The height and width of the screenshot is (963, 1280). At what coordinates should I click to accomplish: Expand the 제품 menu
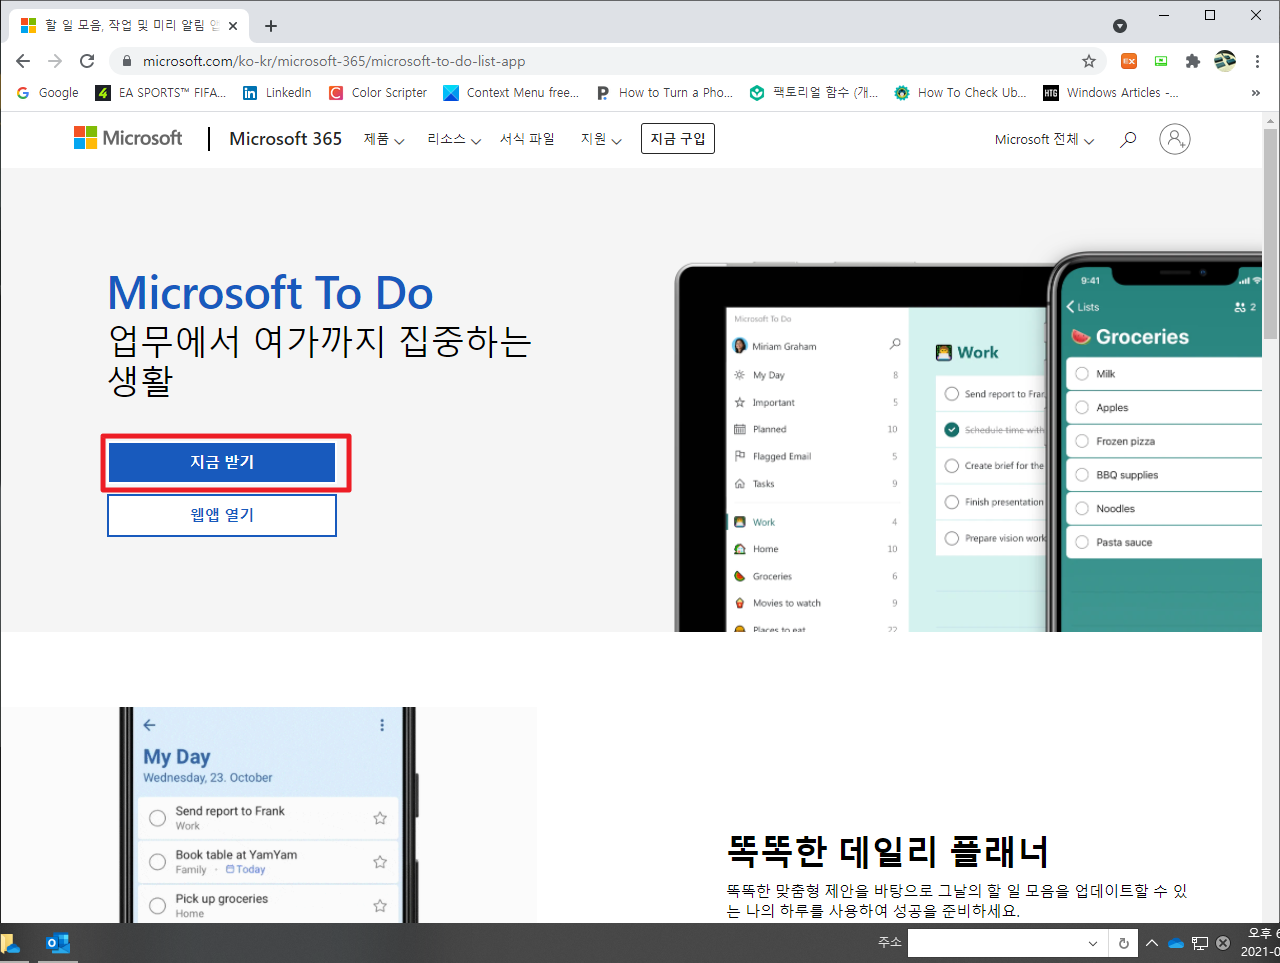coord(384,139)
